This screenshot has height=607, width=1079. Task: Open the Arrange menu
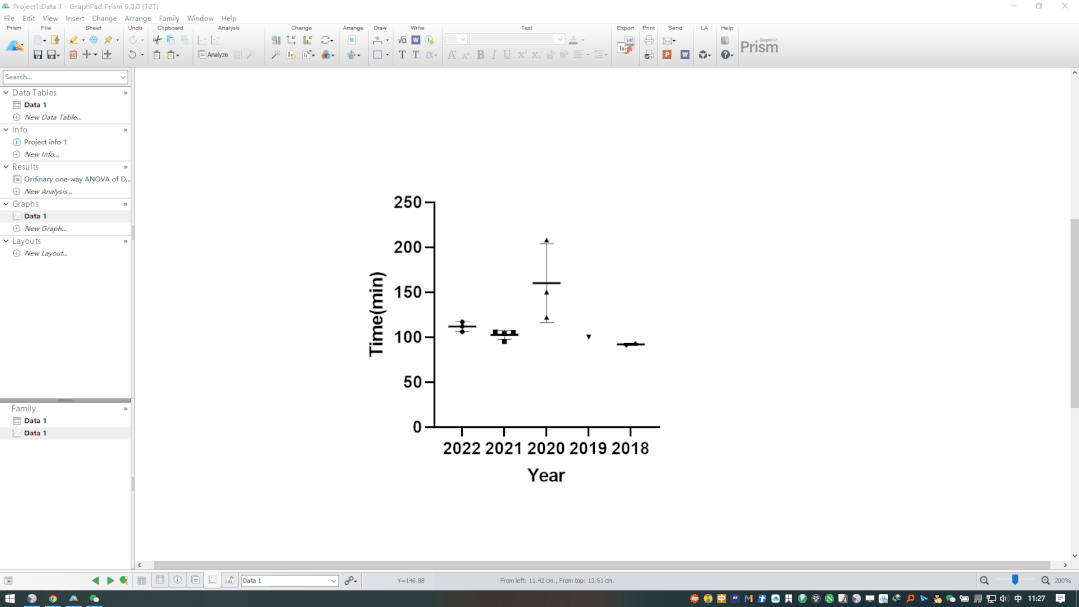tap(137, 18)
